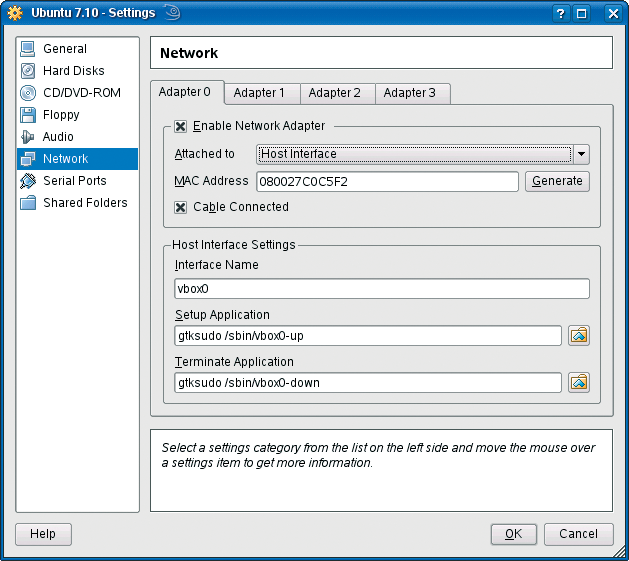Click the Terminate Application label
The image size is (629, 561).
(x=234, y=362)
